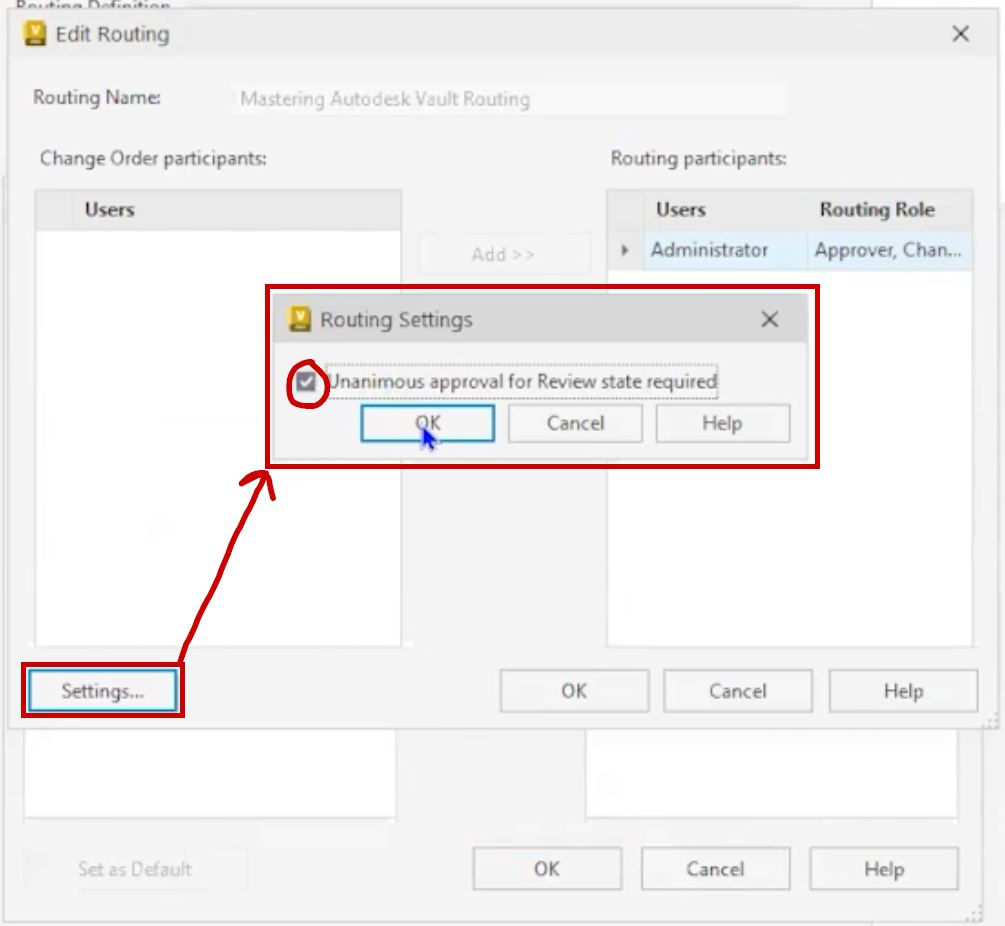1005x926 pixels.
Task: Close the Edit Routing window
Action: pos(960,33)
